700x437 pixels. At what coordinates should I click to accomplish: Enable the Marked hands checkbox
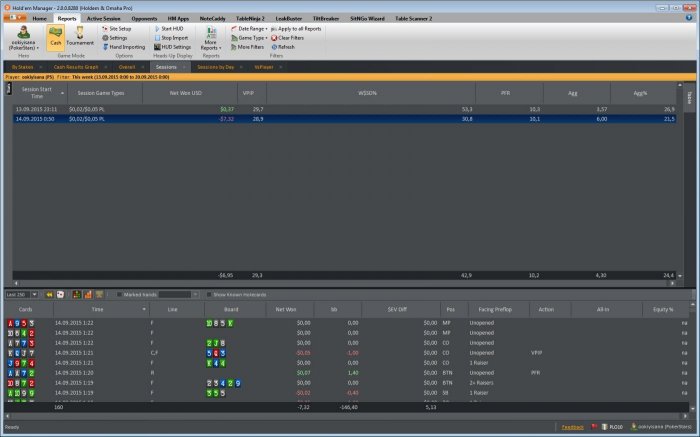pyautogui.click(x=118, y=295)
